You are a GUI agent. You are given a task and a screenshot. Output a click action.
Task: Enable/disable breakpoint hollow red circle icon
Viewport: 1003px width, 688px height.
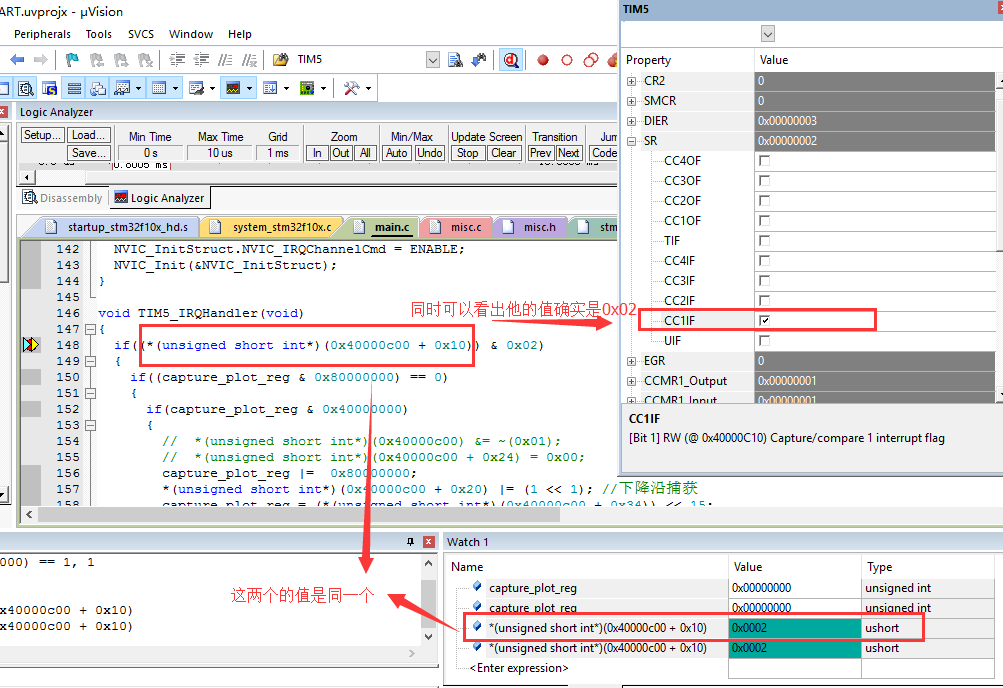click(x=567, y=59)
